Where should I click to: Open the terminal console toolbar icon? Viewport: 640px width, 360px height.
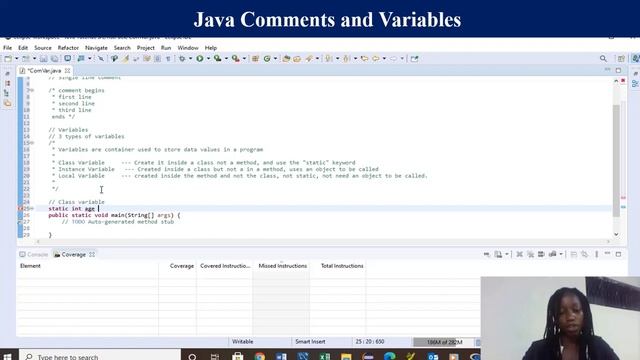click(68, 59)
